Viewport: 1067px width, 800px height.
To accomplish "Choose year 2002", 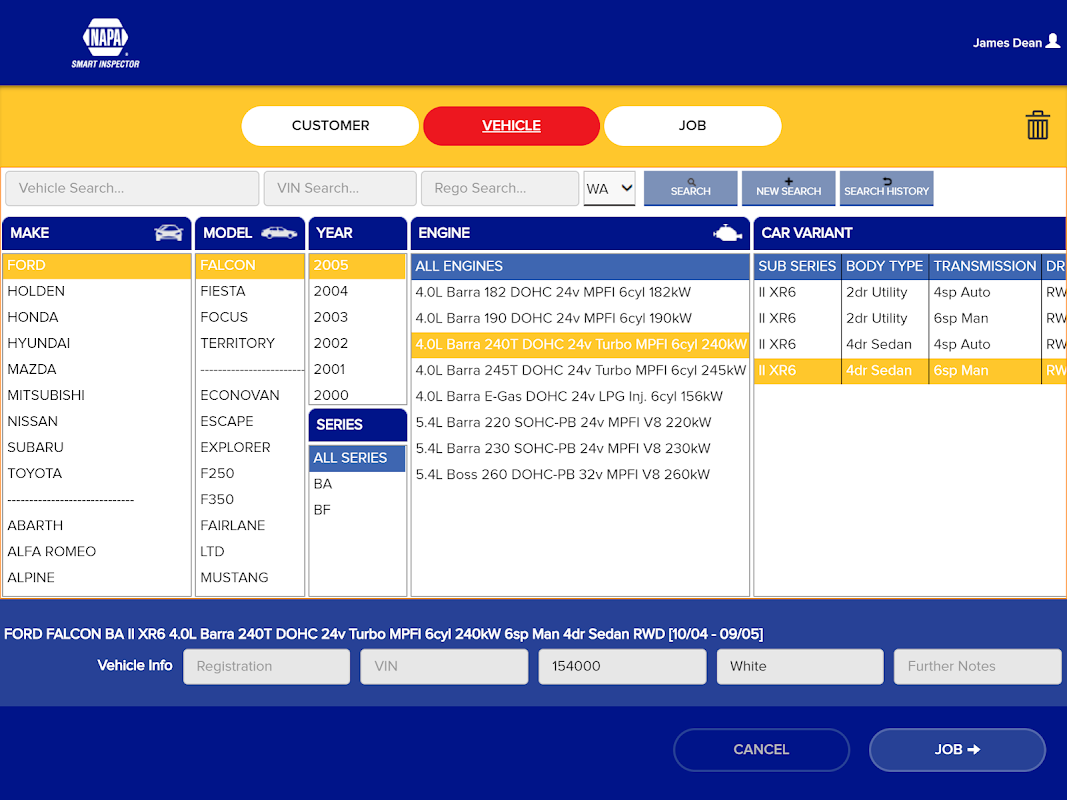I will 357,343.
